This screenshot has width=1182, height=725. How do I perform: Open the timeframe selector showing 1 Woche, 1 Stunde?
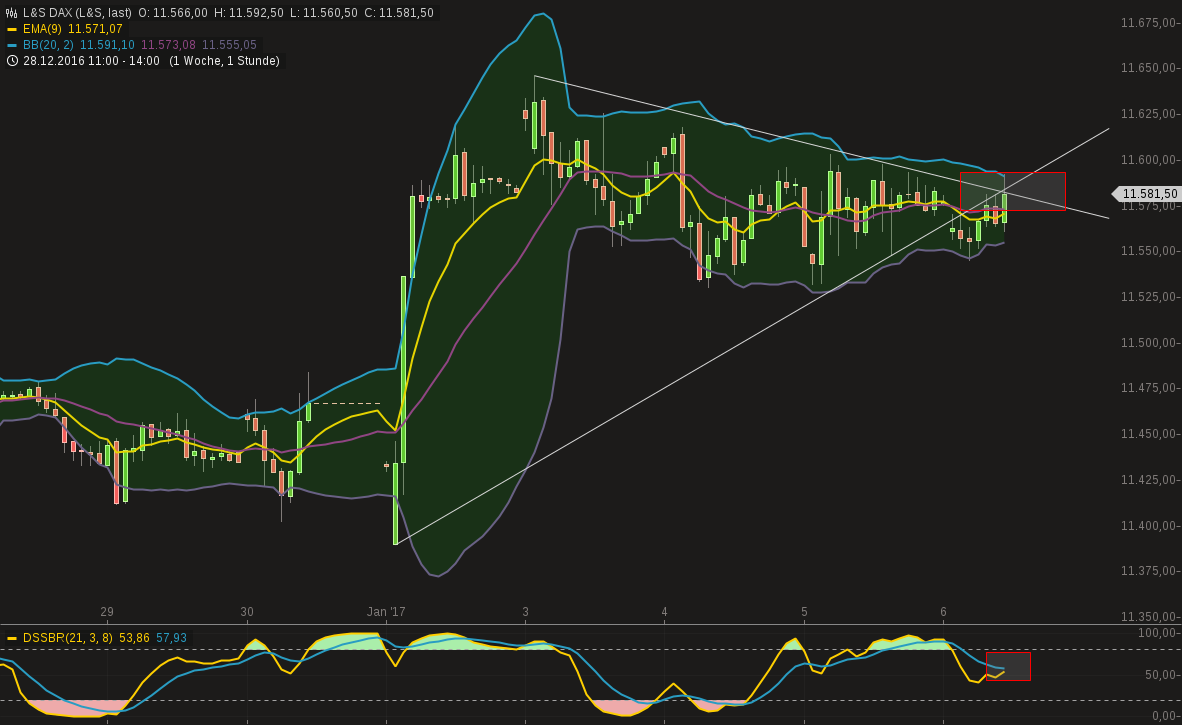tap(225, 60)
